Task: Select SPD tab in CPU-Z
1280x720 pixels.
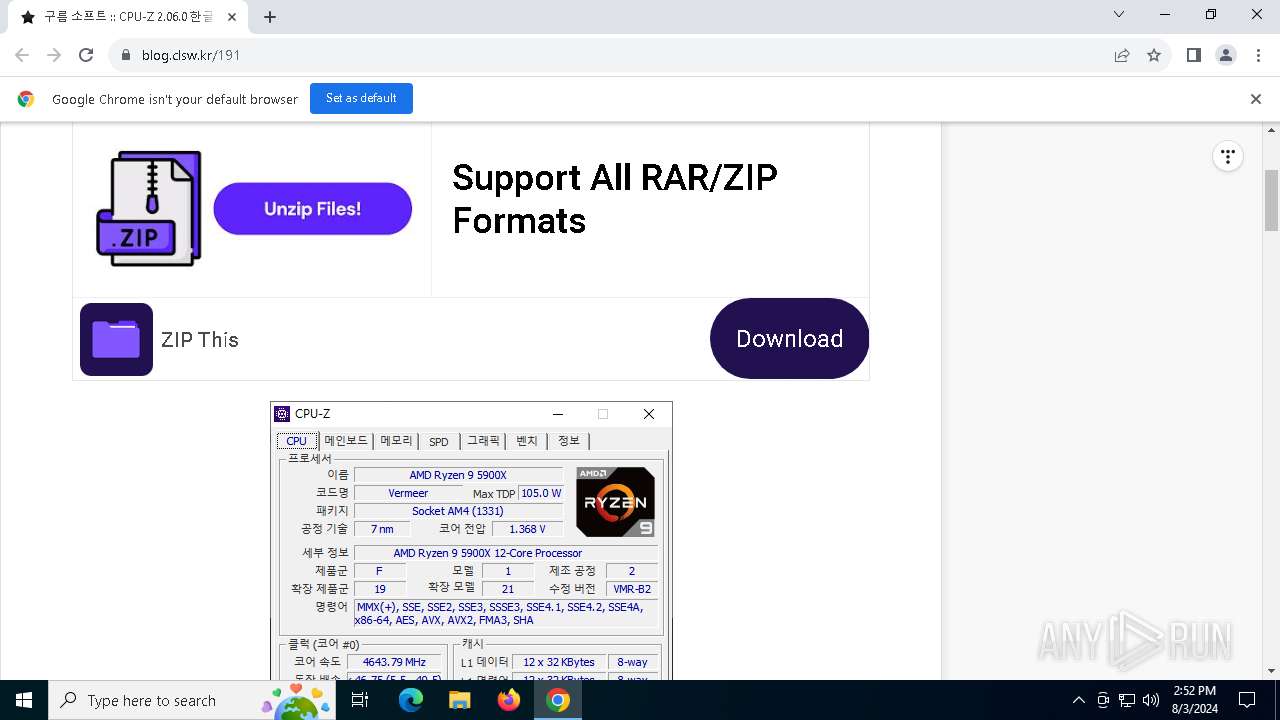Action: [439, 441]
